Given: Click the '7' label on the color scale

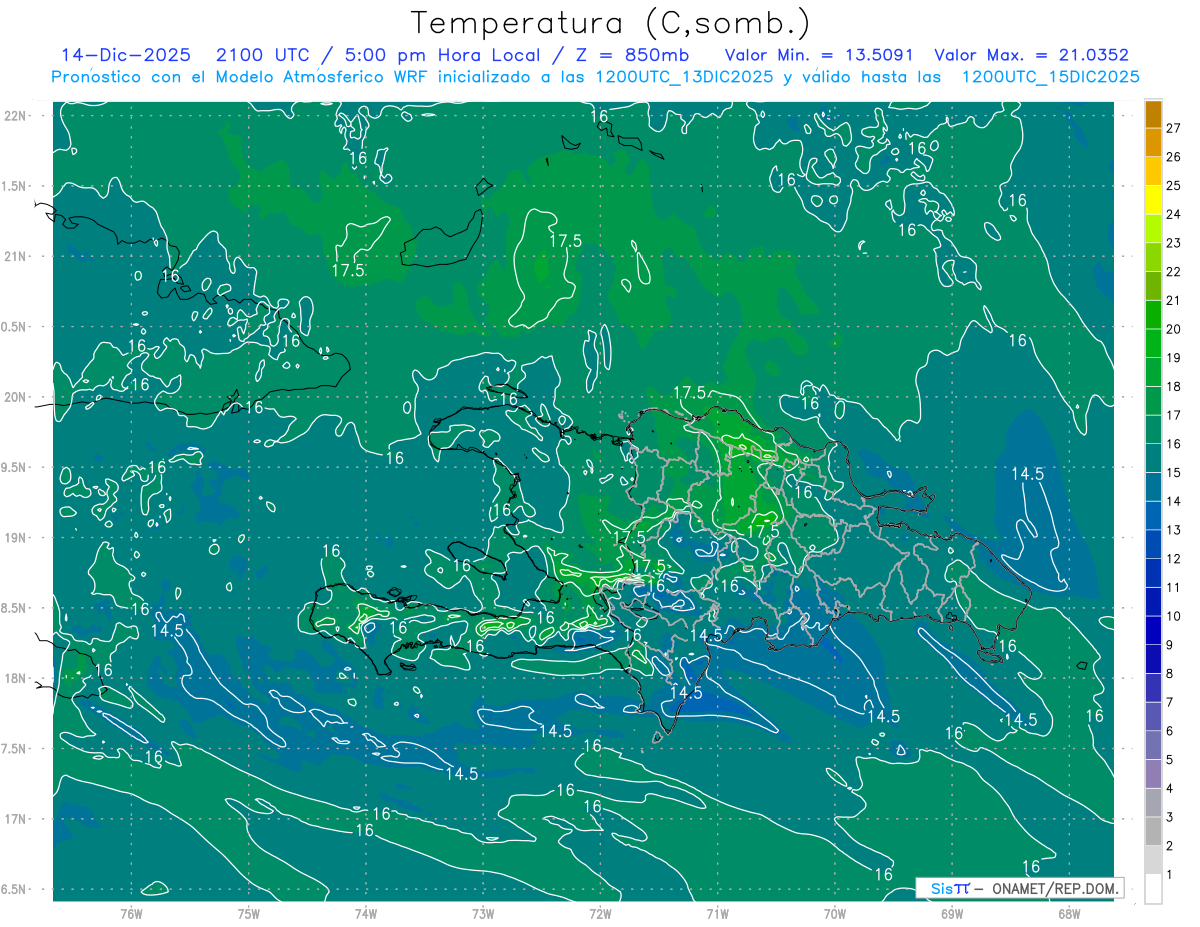Looking at the screenshot, I should [x=1170, y=702].
